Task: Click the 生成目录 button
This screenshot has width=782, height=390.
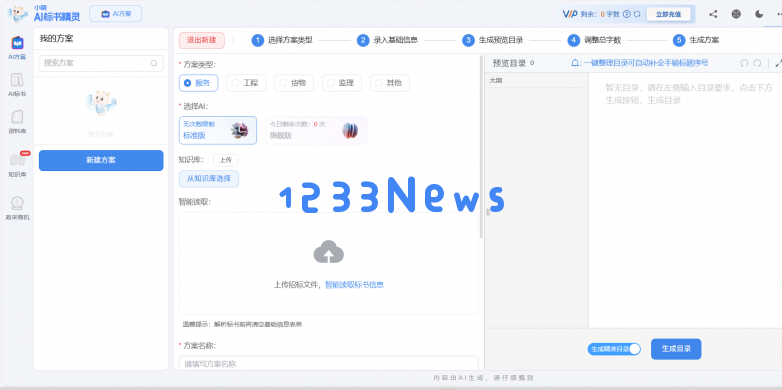Action: 676,349
